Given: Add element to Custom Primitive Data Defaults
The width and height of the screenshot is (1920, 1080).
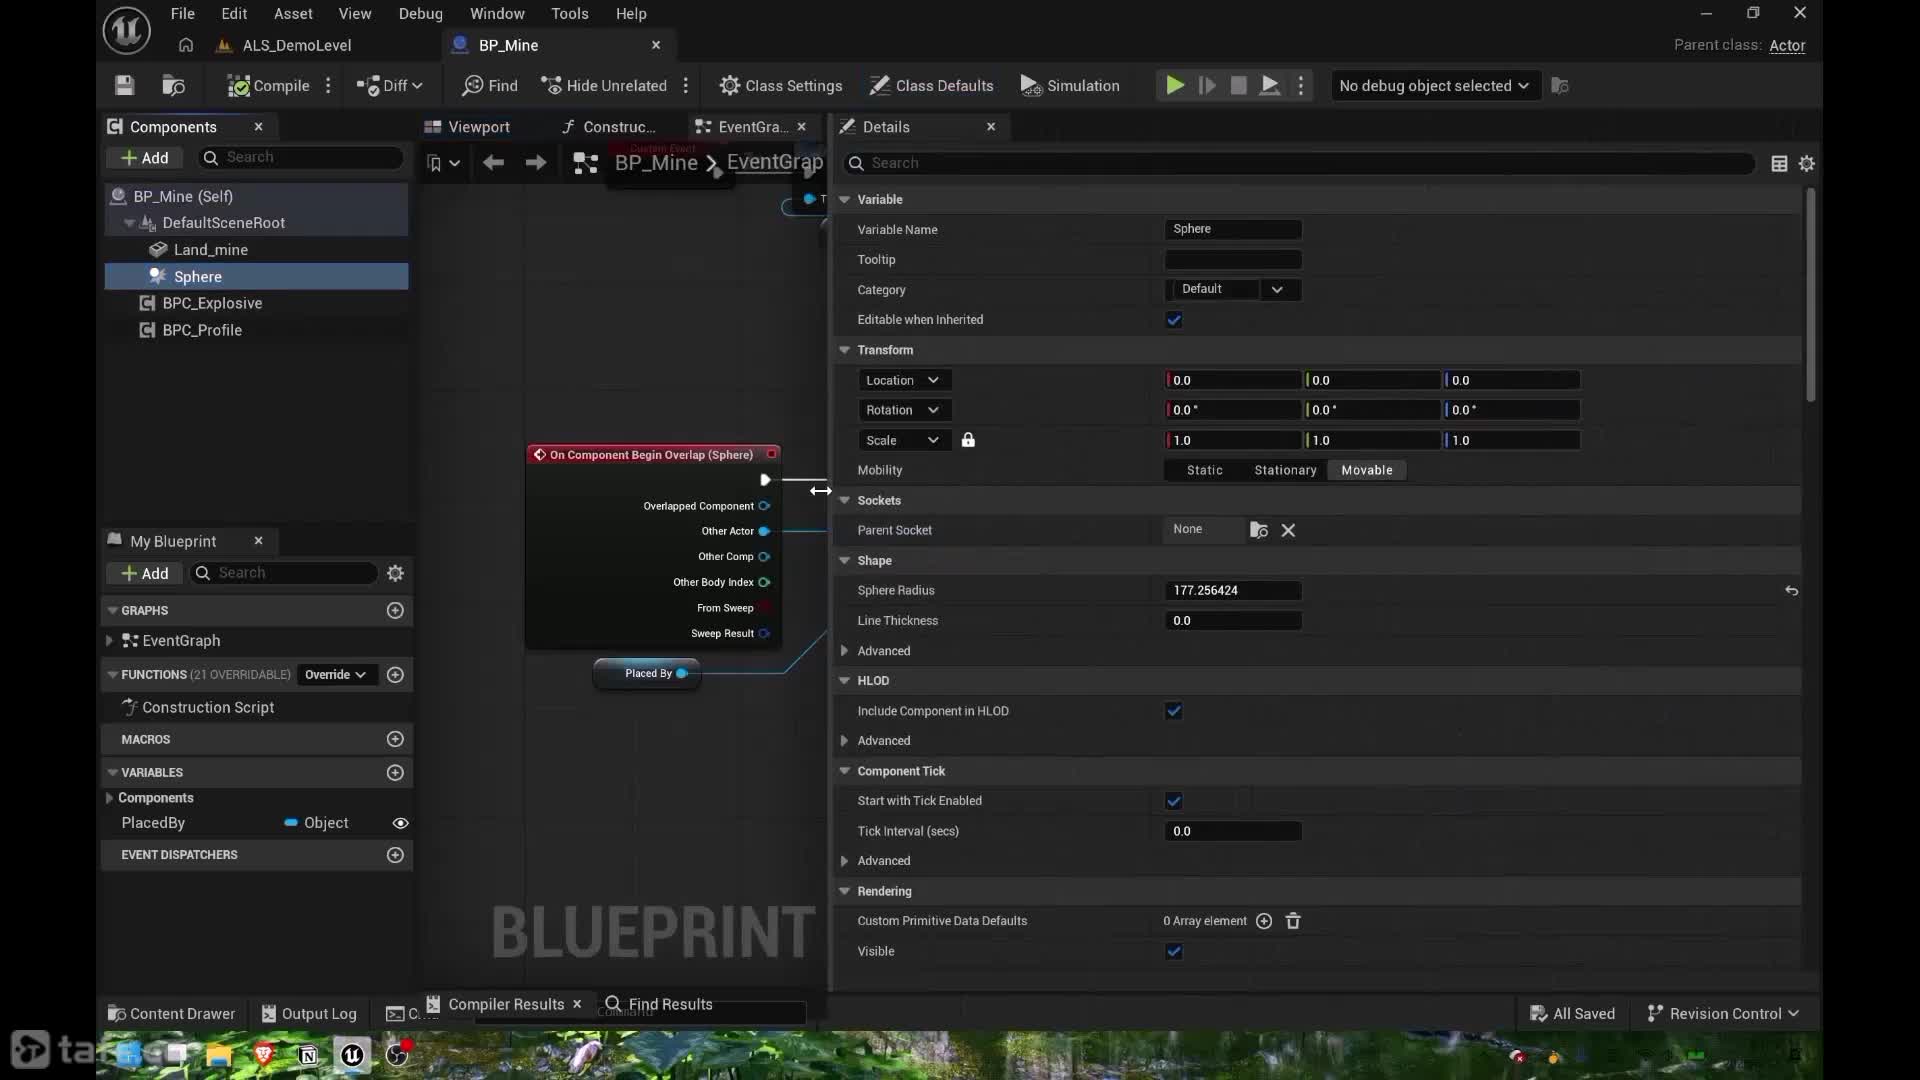Looking at the screenshot, I should coord(1264,921).
